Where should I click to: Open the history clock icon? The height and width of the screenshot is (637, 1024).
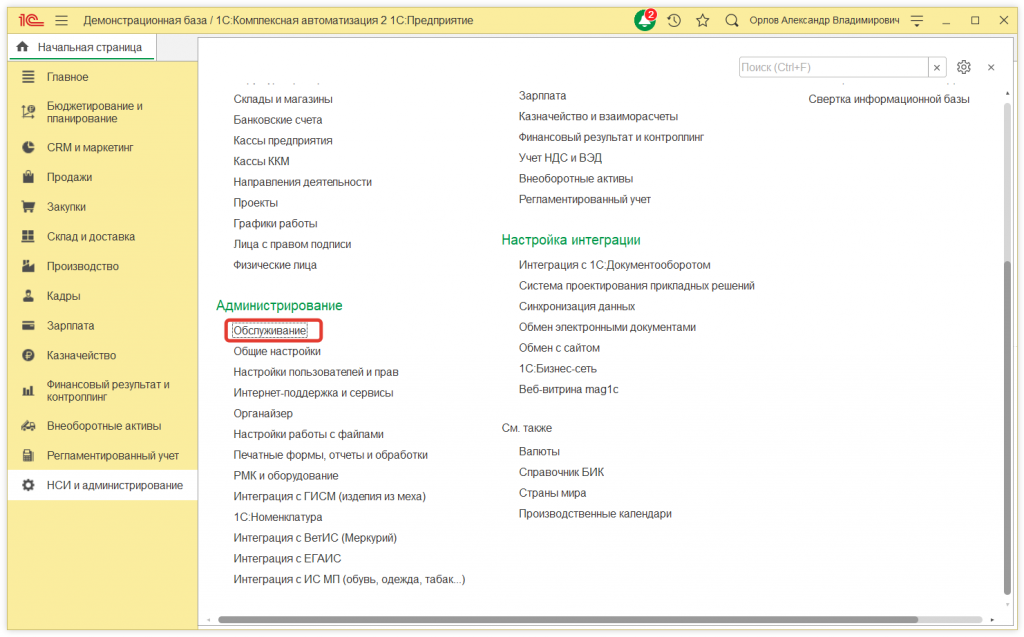(x=674, y=20)
